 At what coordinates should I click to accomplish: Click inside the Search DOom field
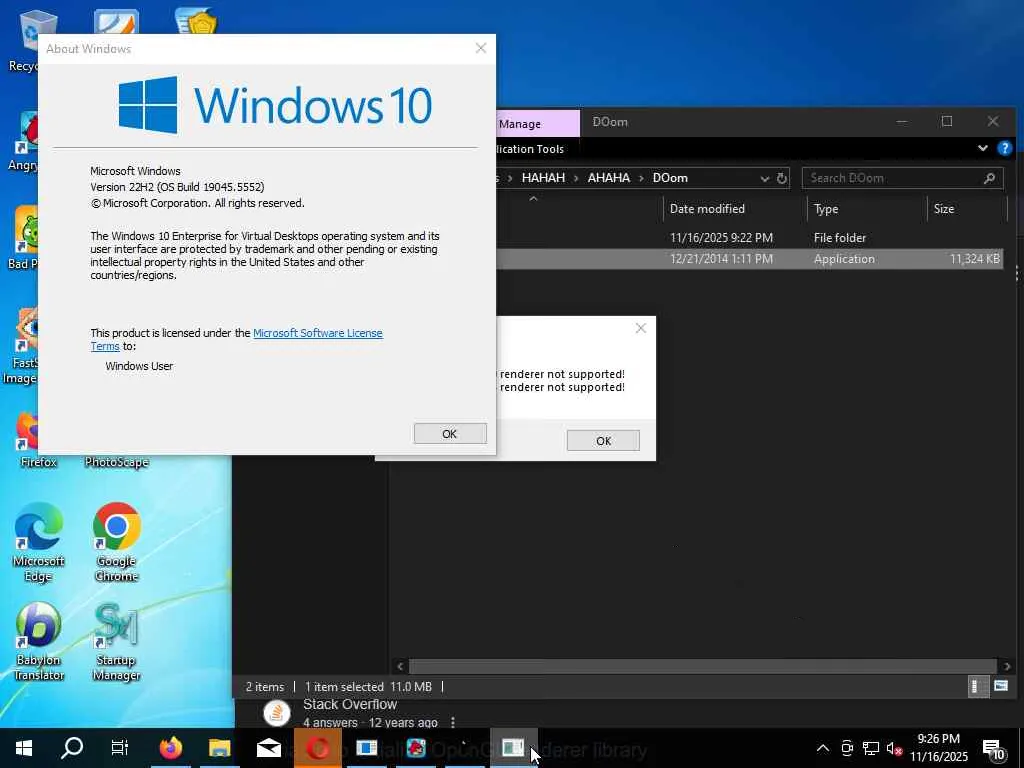902,178
